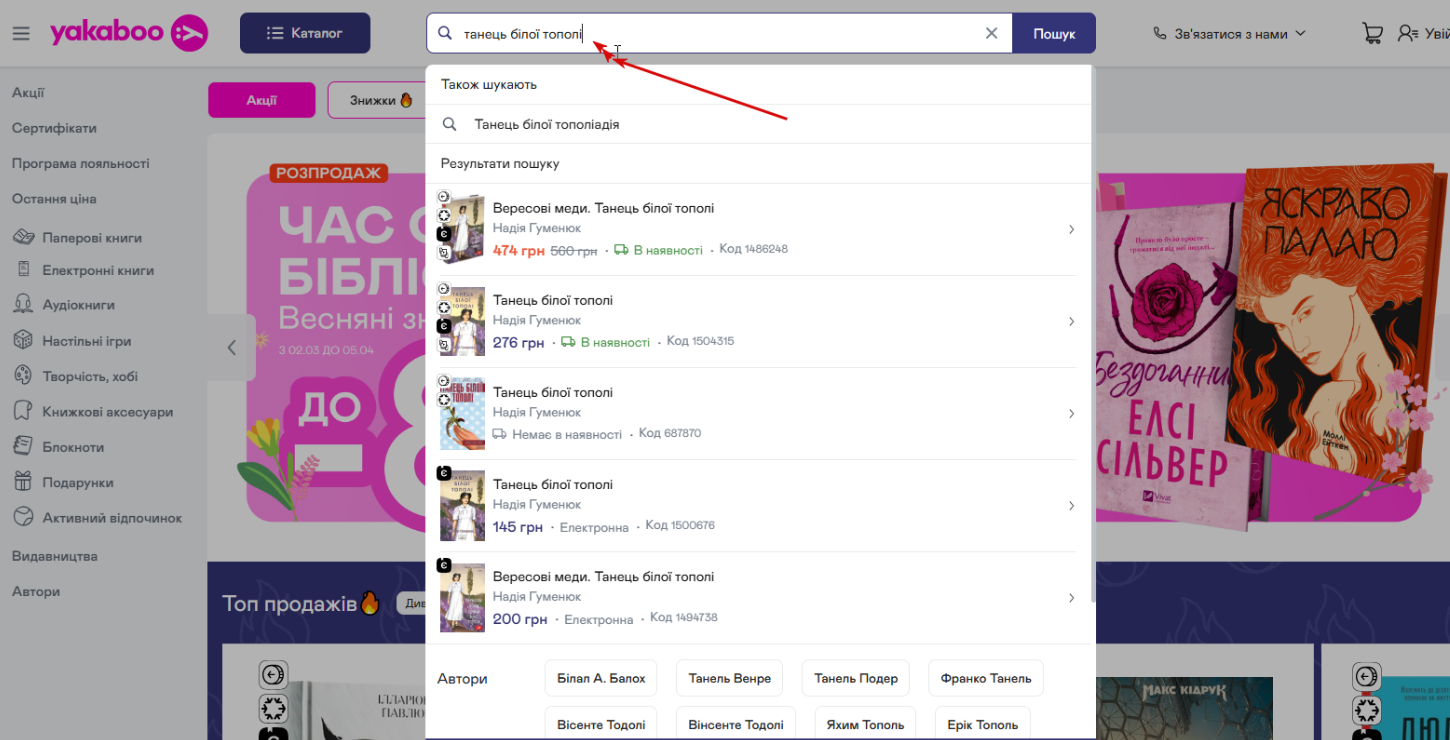Clear the search field with X icon
The height and width of the screenshot is (740, 1450).
tap(991, 33)
